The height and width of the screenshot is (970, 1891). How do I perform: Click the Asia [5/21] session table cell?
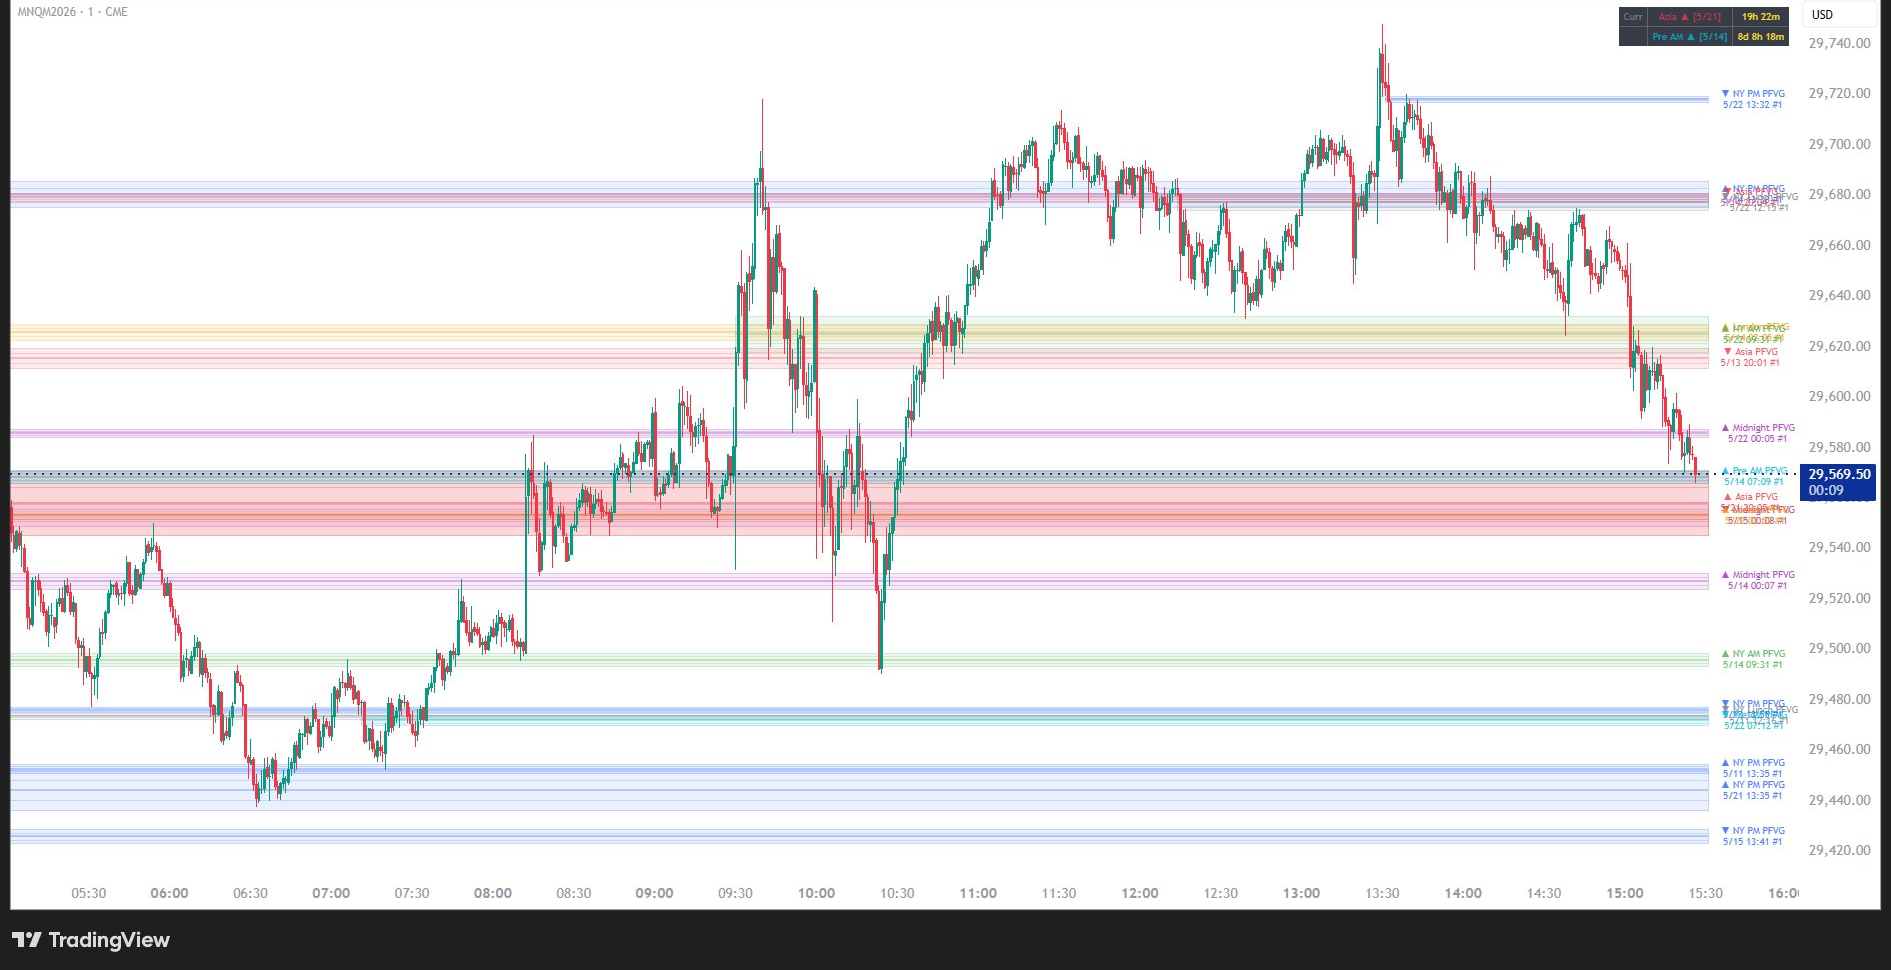pyautogui.click(x=1689, y=17)
